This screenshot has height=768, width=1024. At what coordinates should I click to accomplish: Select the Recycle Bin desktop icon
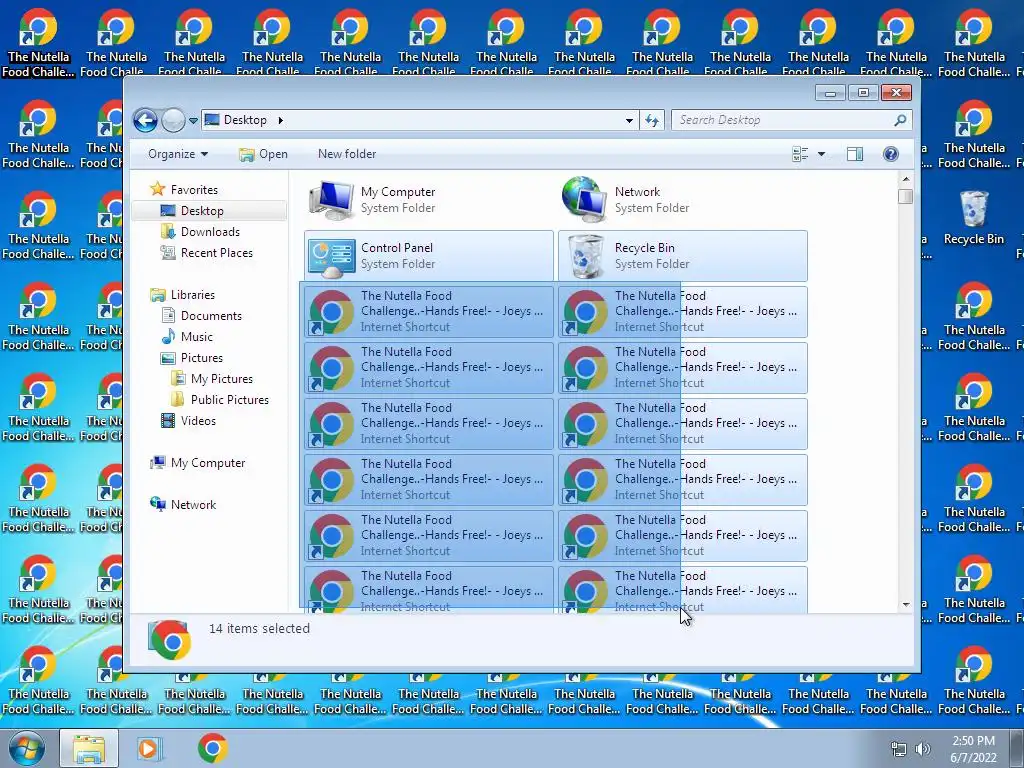974,219
